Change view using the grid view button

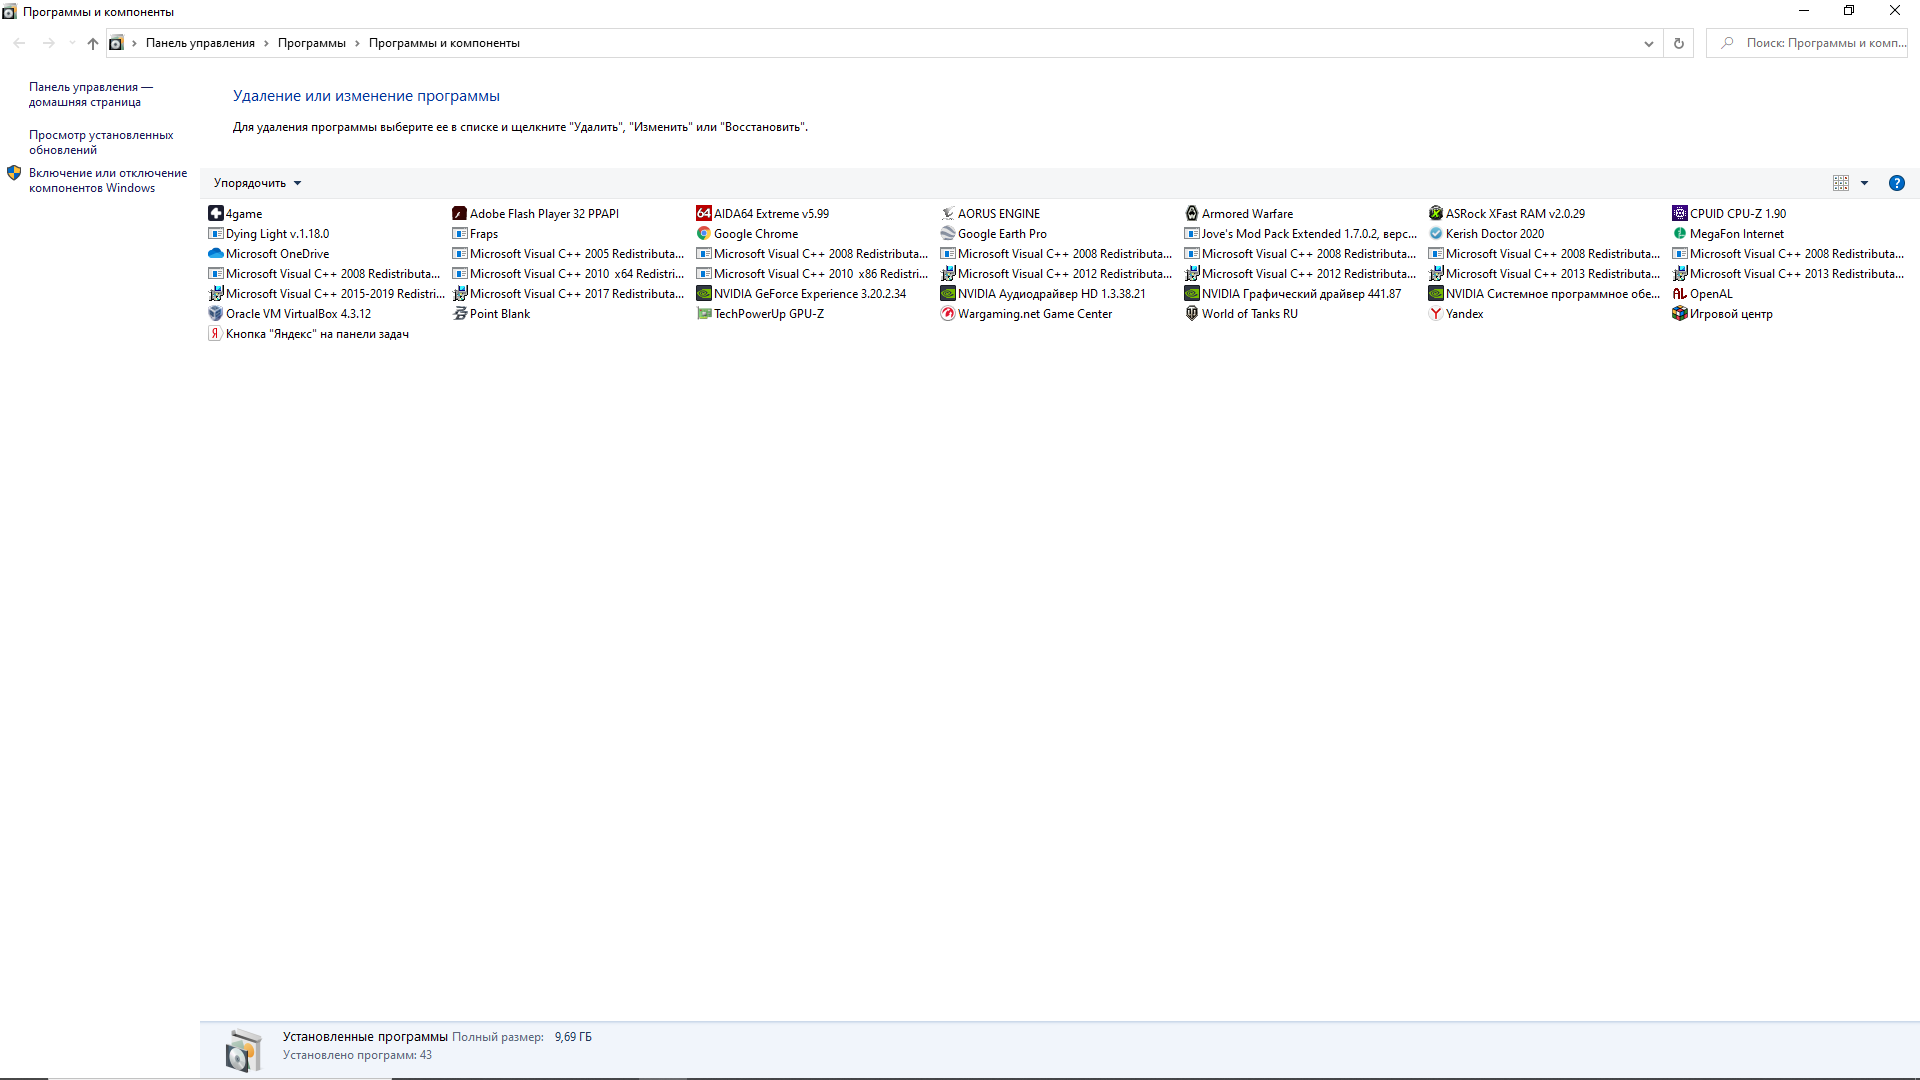[1841, 183]
